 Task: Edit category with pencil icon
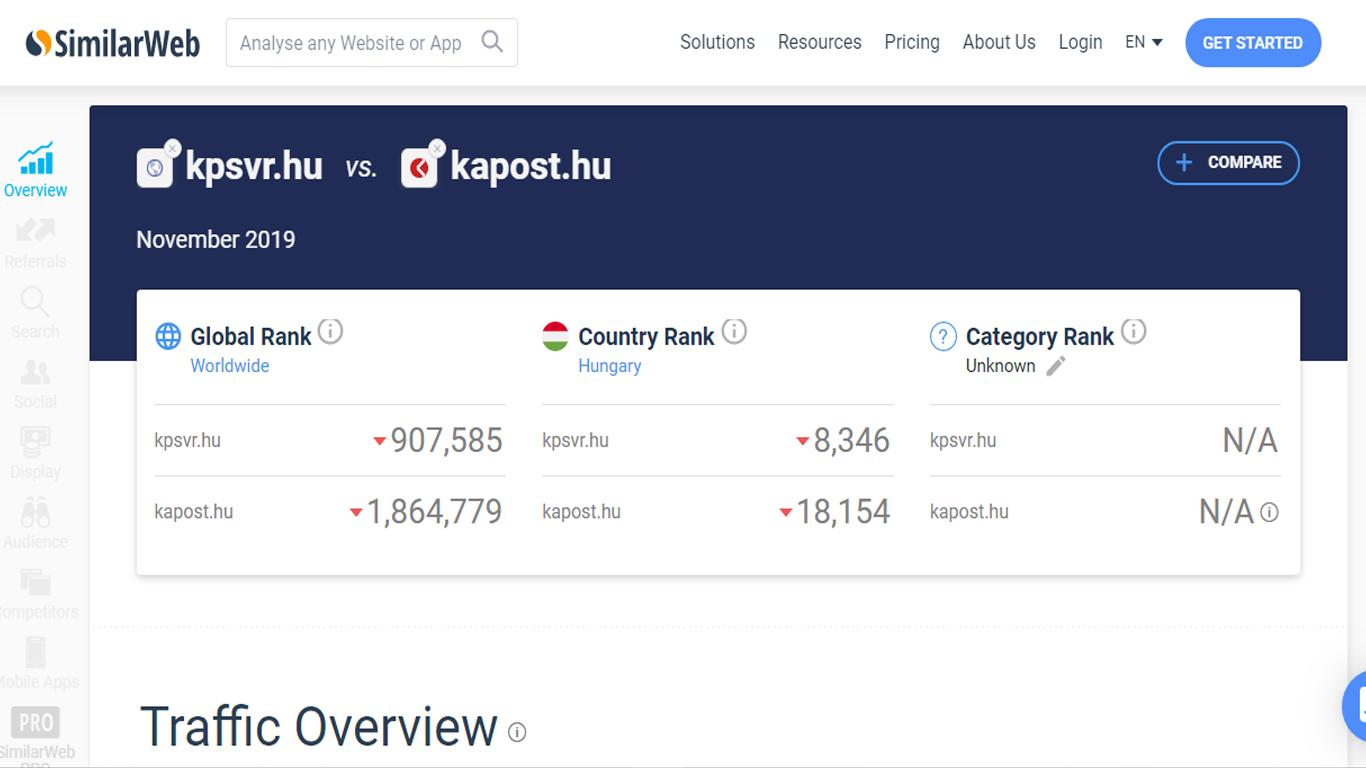[x=1056, y=366]
